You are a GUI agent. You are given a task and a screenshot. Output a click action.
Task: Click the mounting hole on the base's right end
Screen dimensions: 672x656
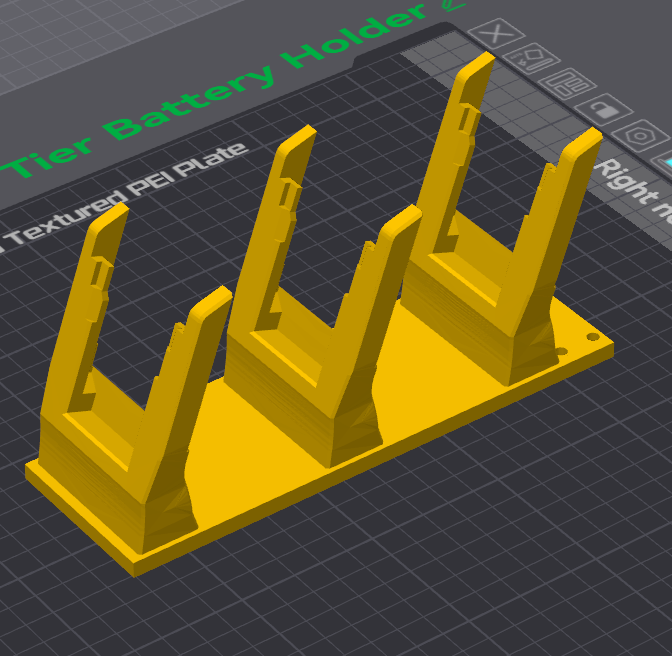pyautogui.click(x=593, y=338)
